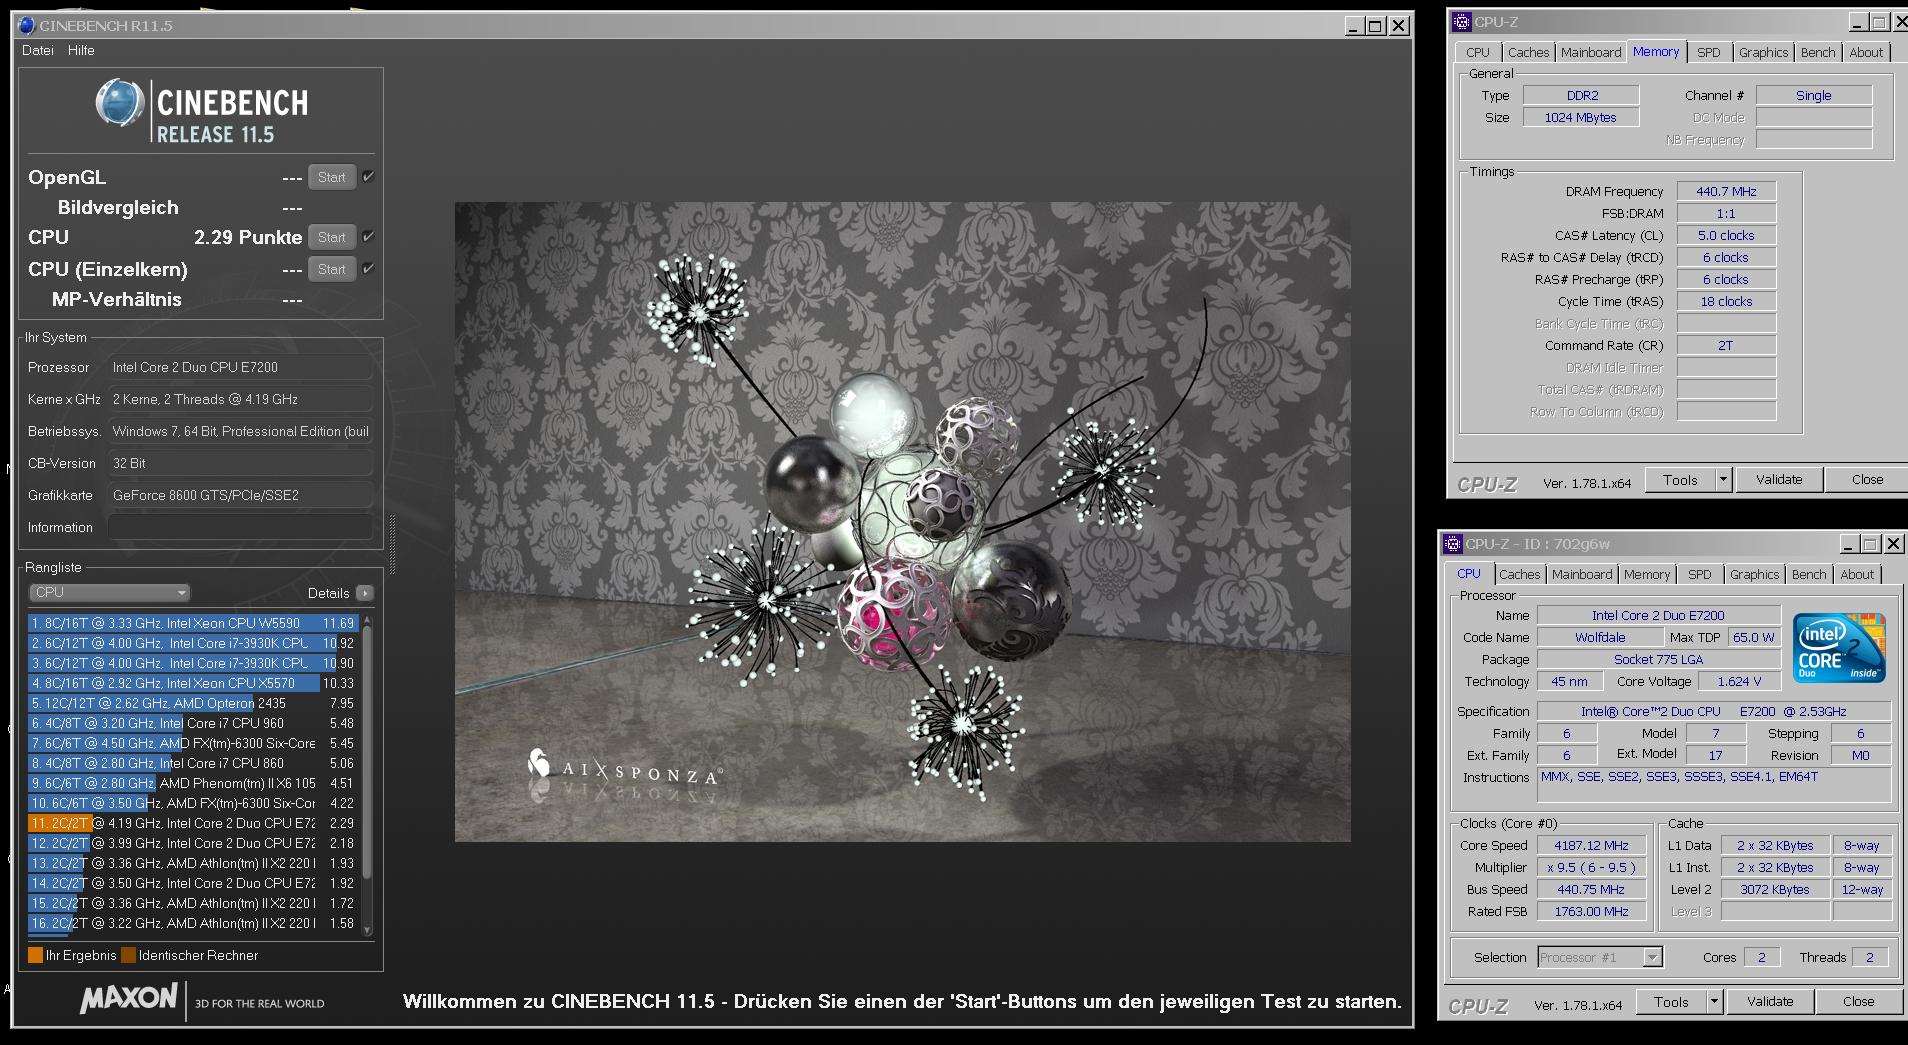Select ranking row 14 Core 2 Duo 1.92
The height and width of the screenshot is (1045, 1908).
[x=192, y=883]
